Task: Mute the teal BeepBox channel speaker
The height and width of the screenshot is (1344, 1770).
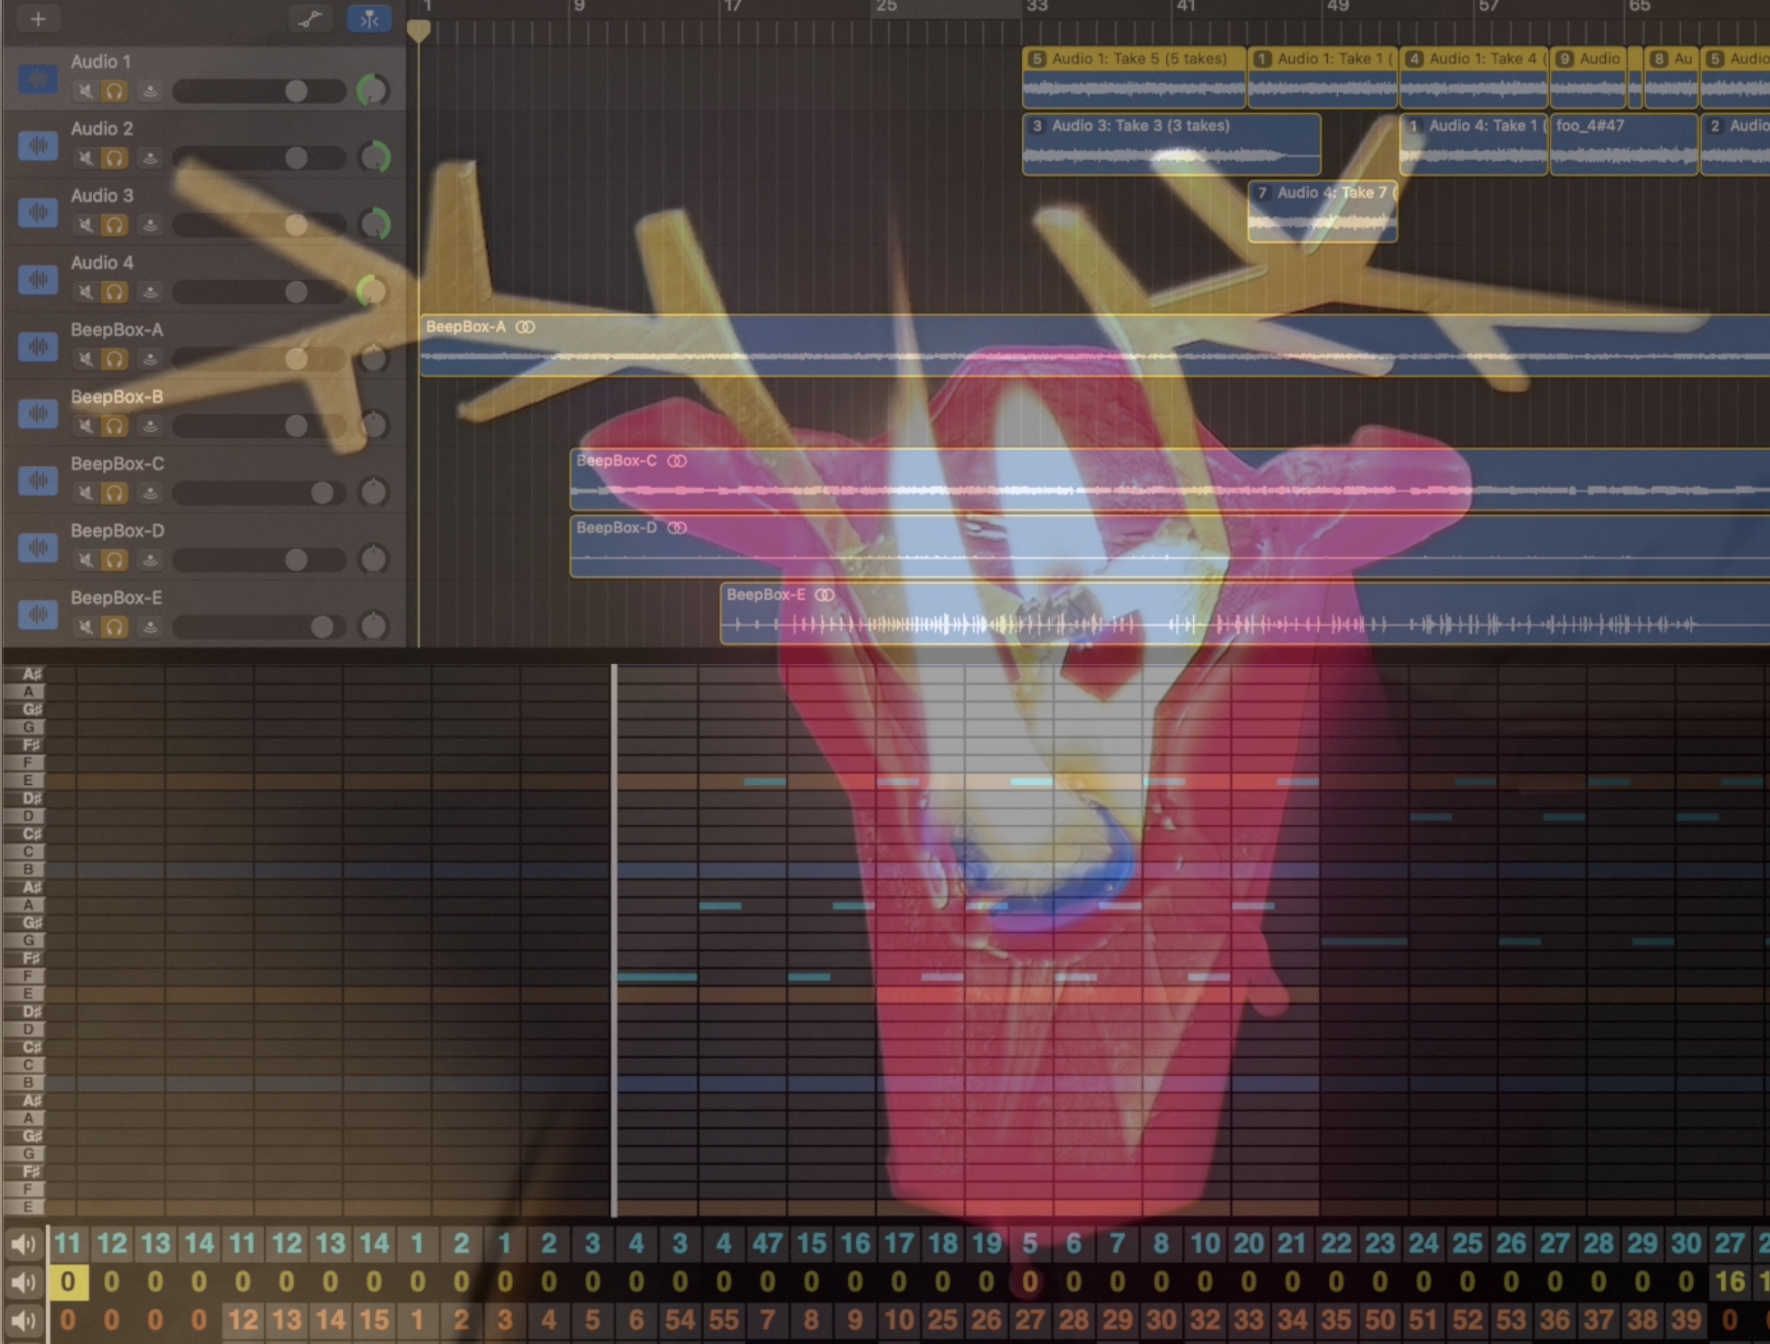Action: pyautogui.click(x=22, y=1244)
